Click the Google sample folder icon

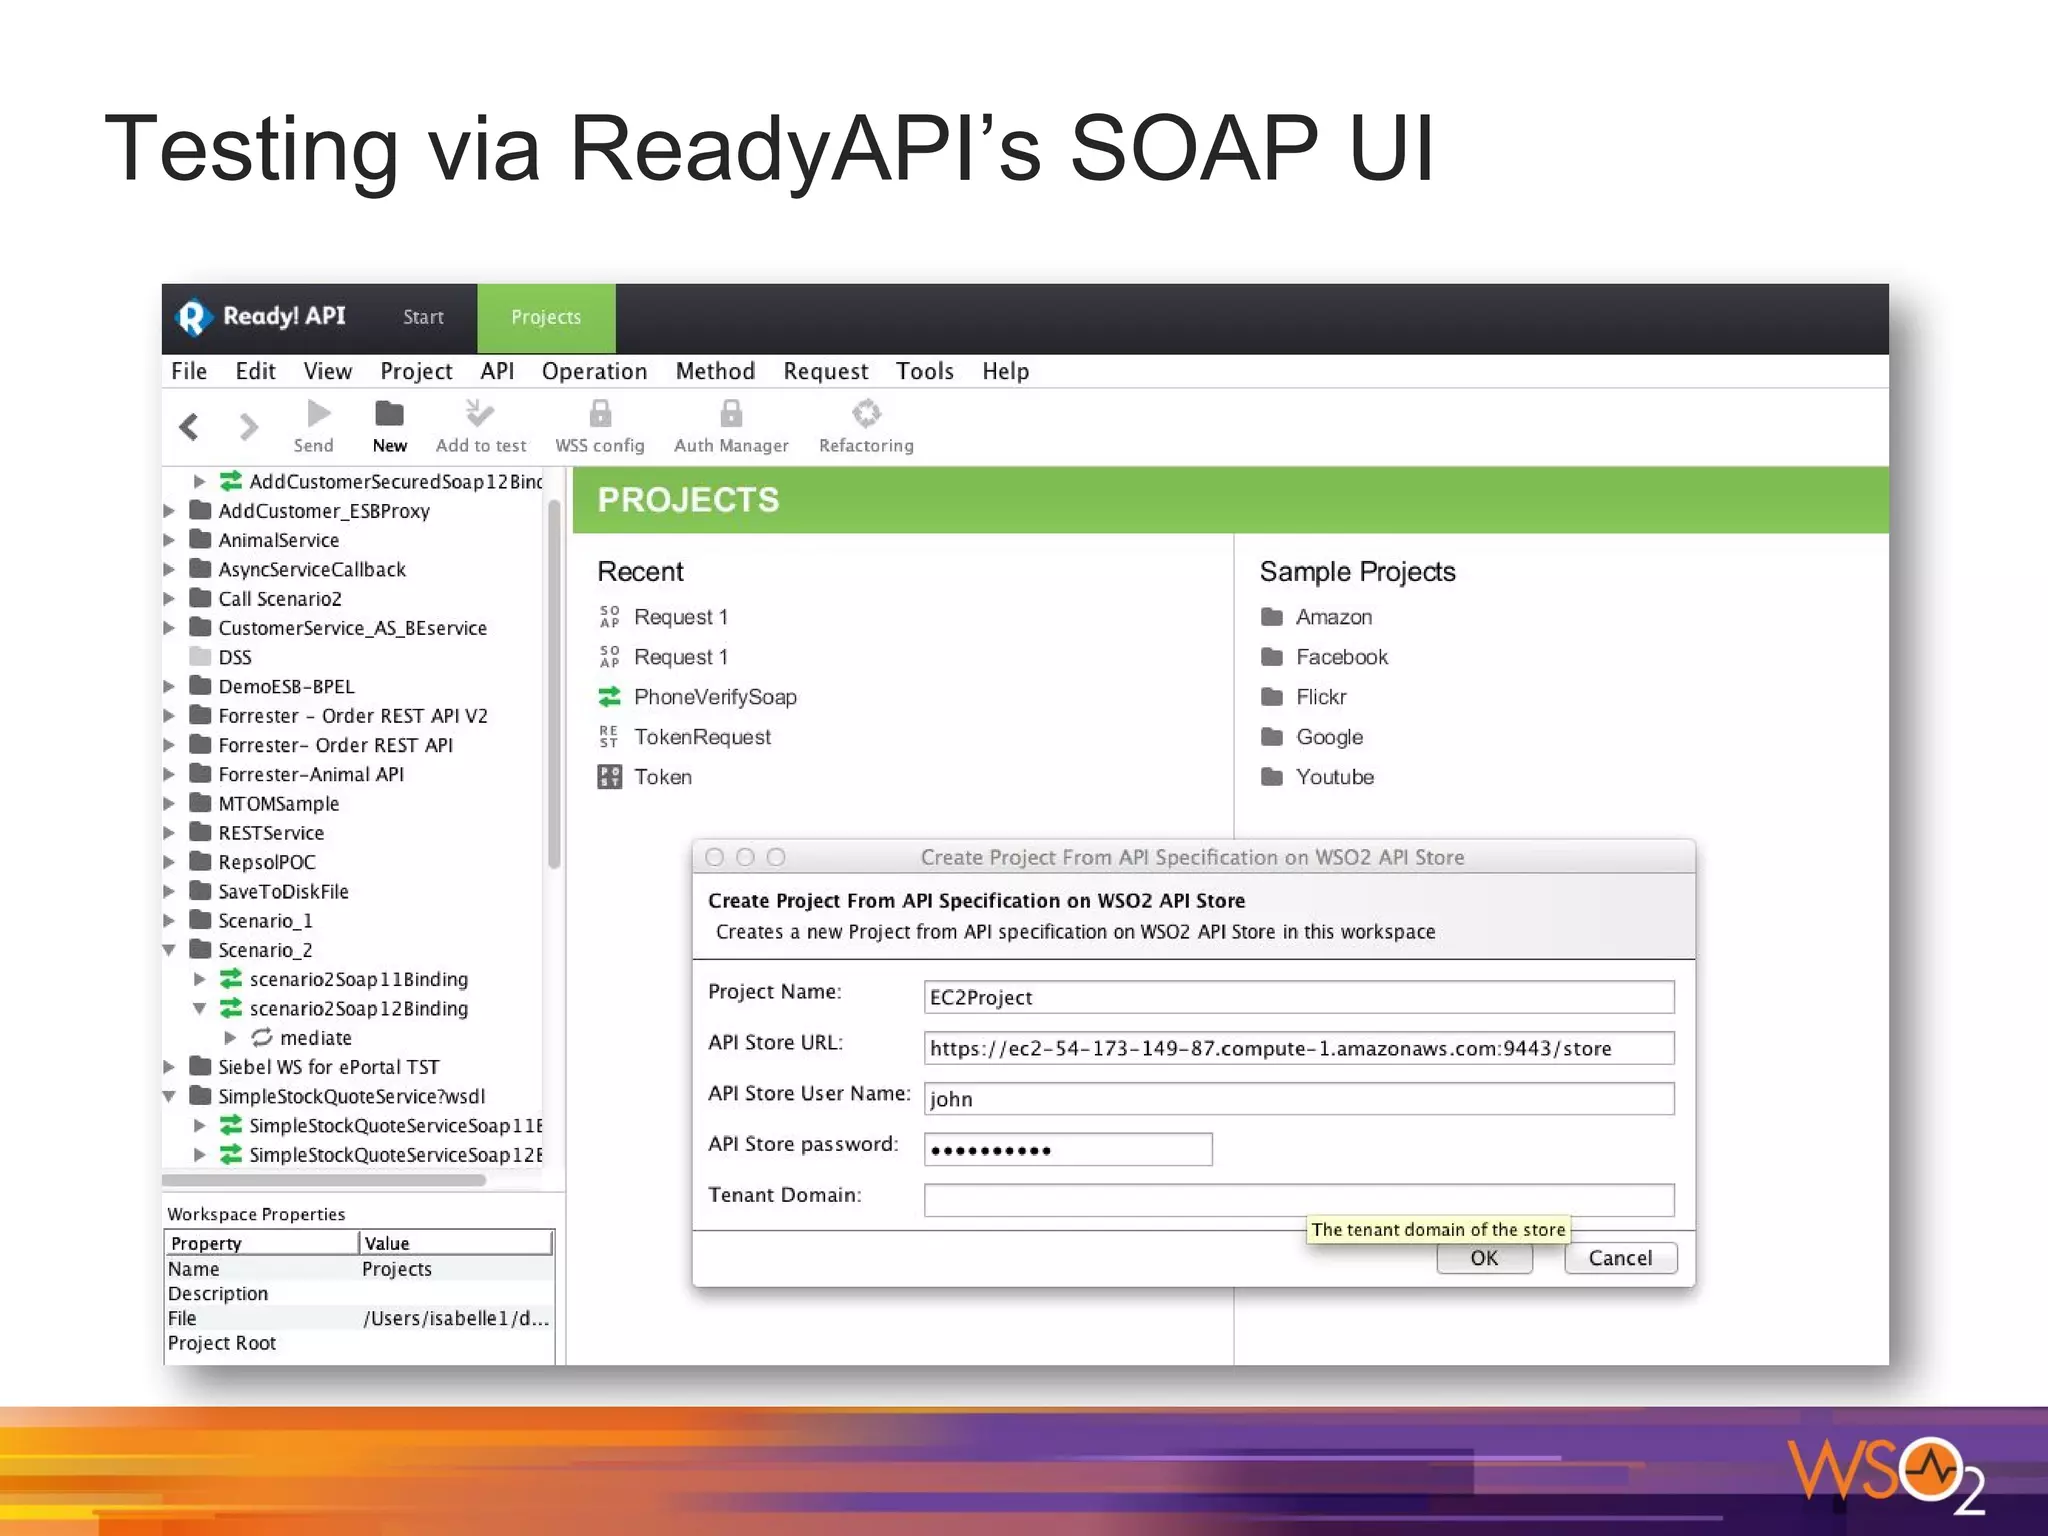coord(1272,737)
